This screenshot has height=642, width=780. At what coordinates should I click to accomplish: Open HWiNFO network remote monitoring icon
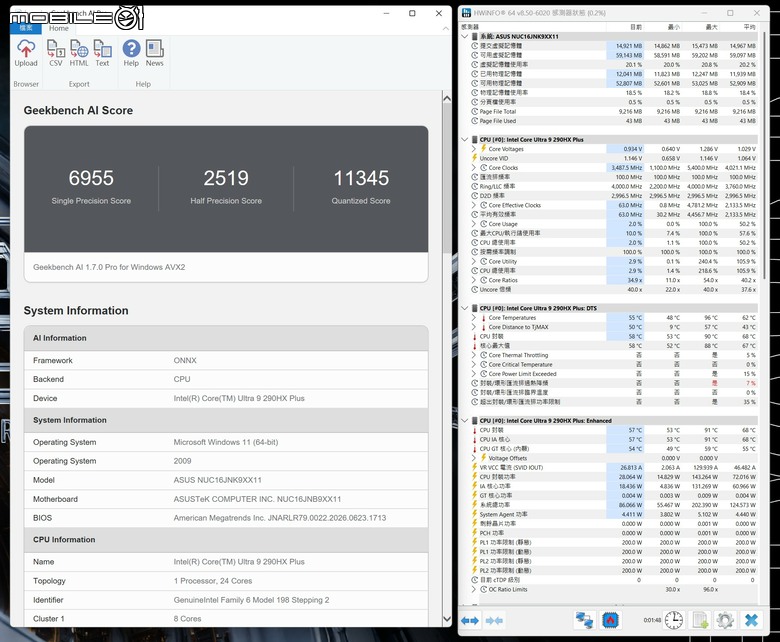tap(585, 620)
